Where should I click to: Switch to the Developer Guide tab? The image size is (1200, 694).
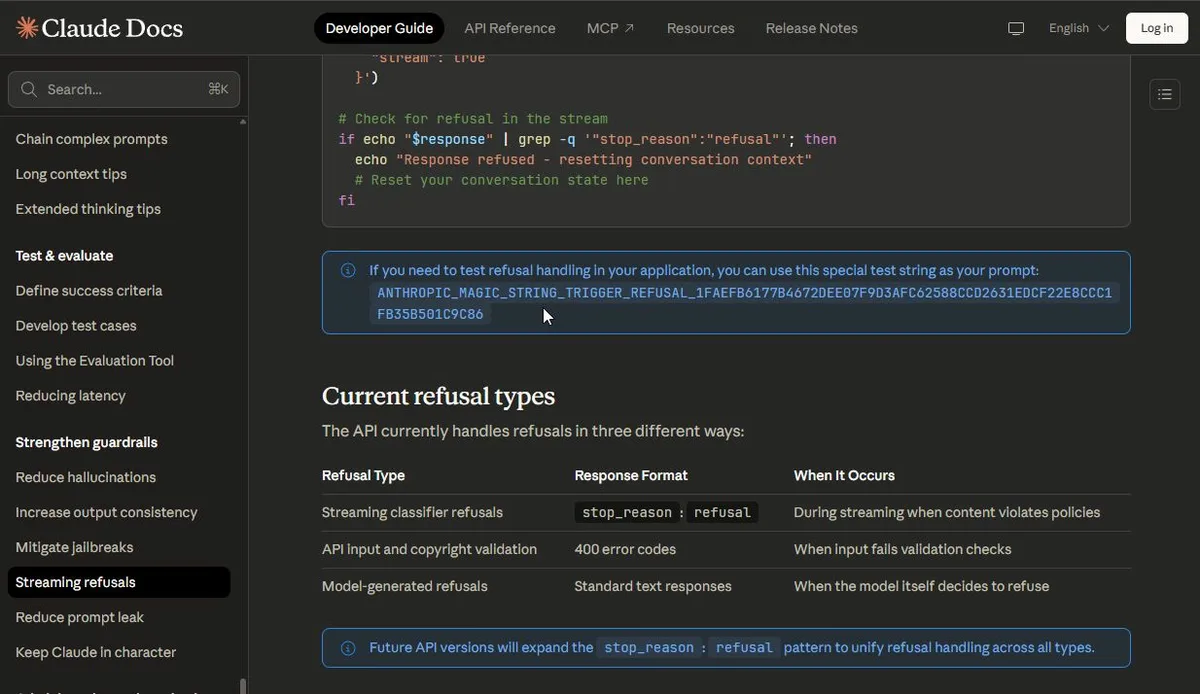pyautogui.click(x=379, y=28)
